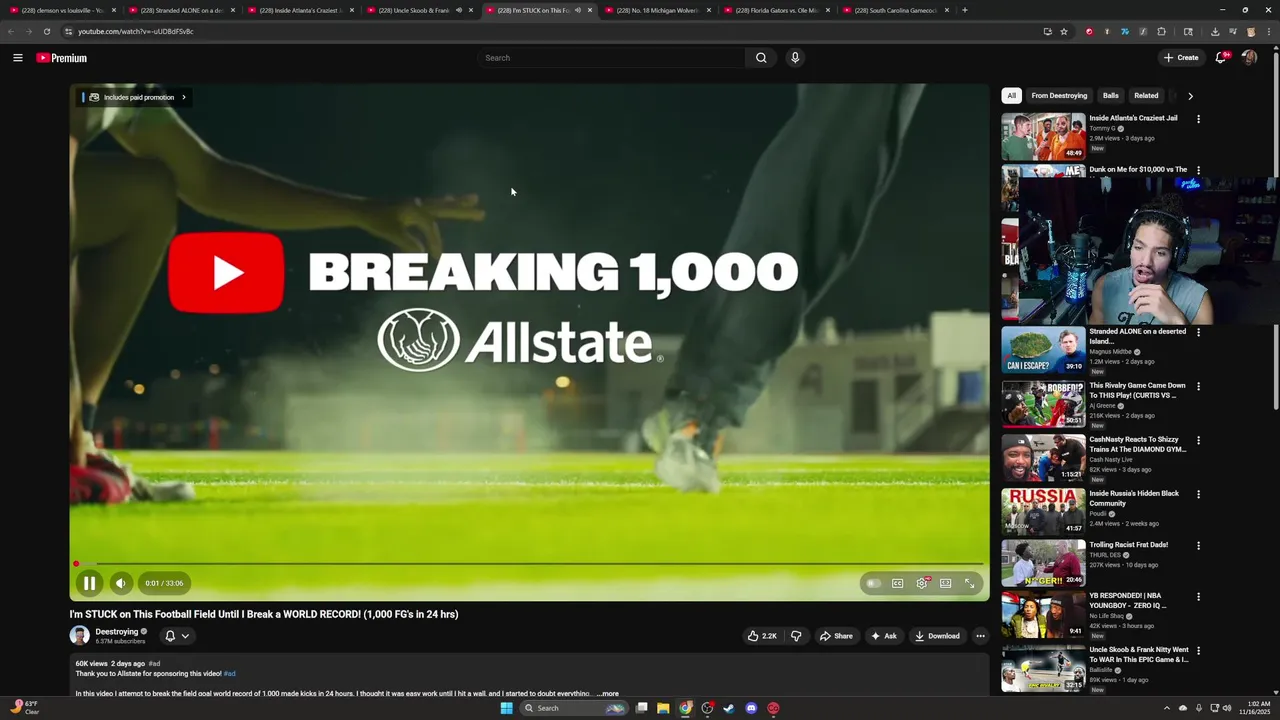Open a new browser tab
Image resolution: width=1280 pixels, height=720 pixels.
pos(964,10)
